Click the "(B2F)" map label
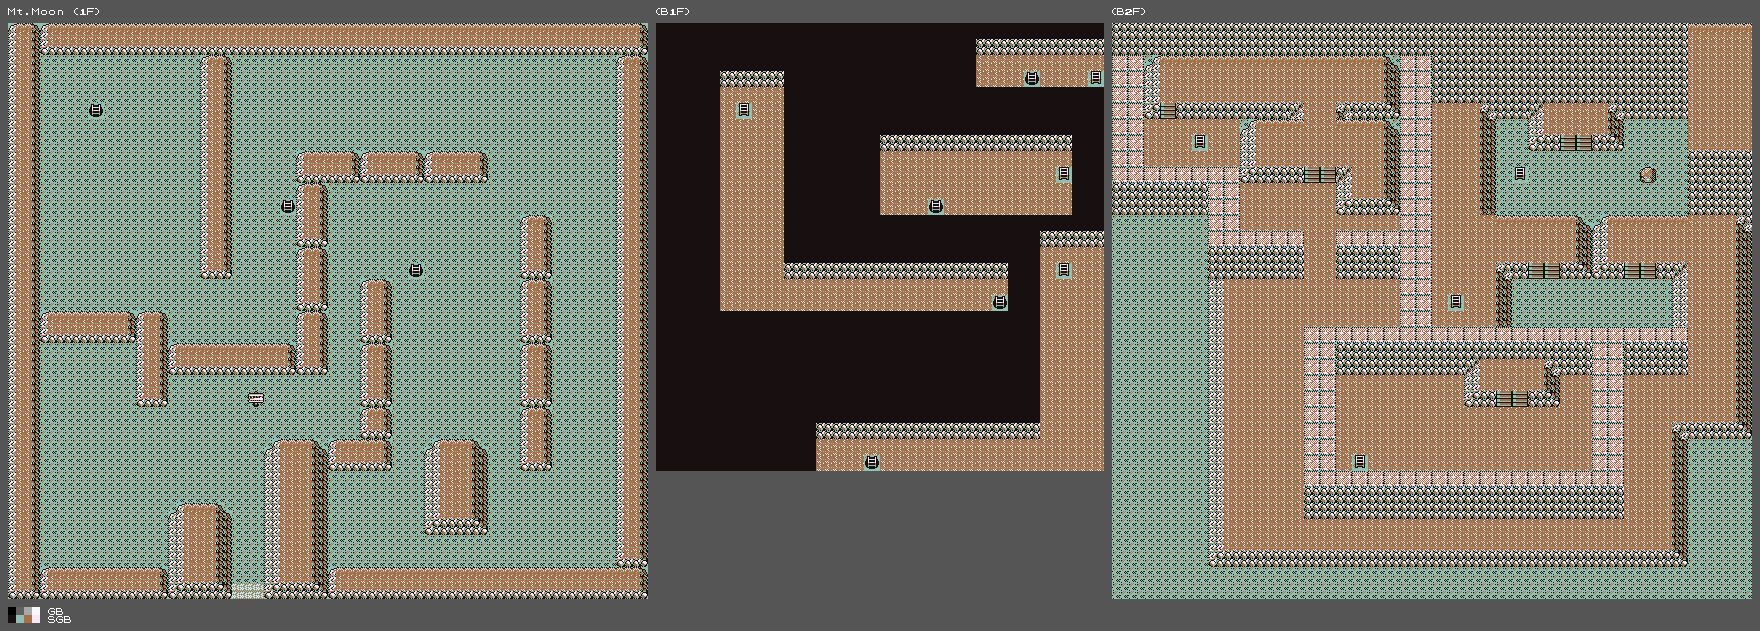This screenshot has height=631, width=1760. [1129, 12]
